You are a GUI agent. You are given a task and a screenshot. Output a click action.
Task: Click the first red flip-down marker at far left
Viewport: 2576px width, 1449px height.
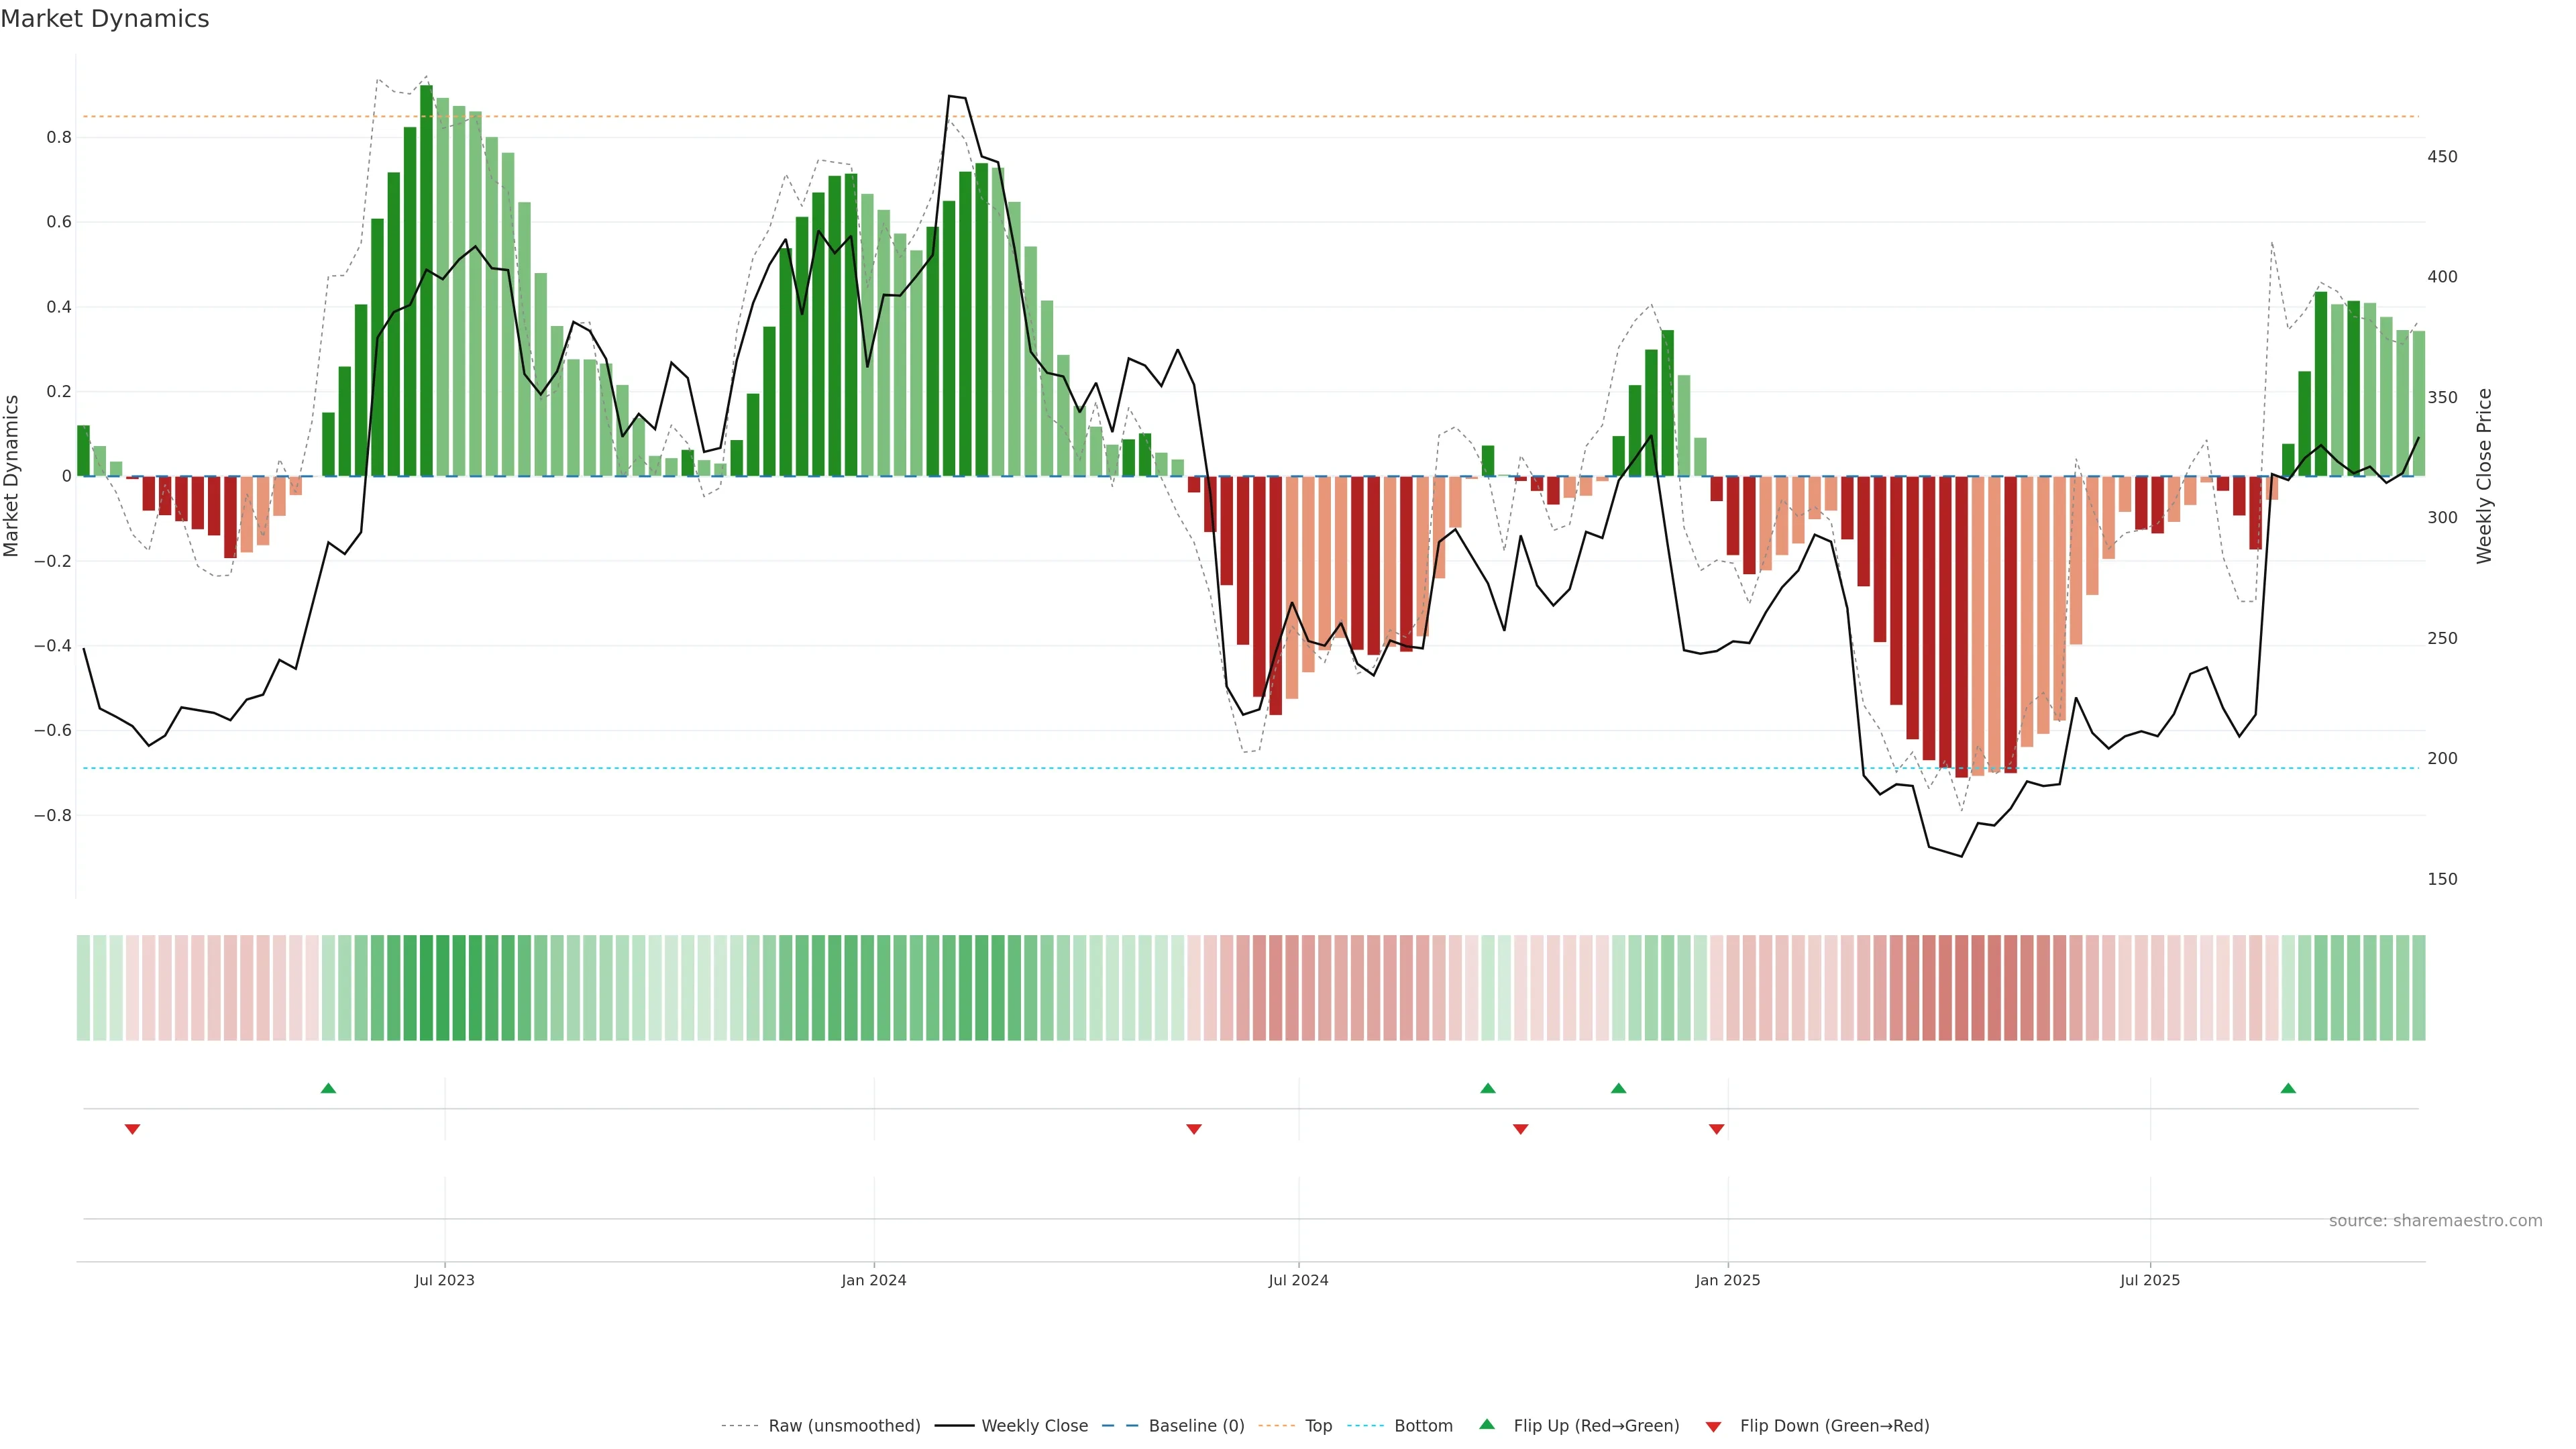pos(132,1129)
